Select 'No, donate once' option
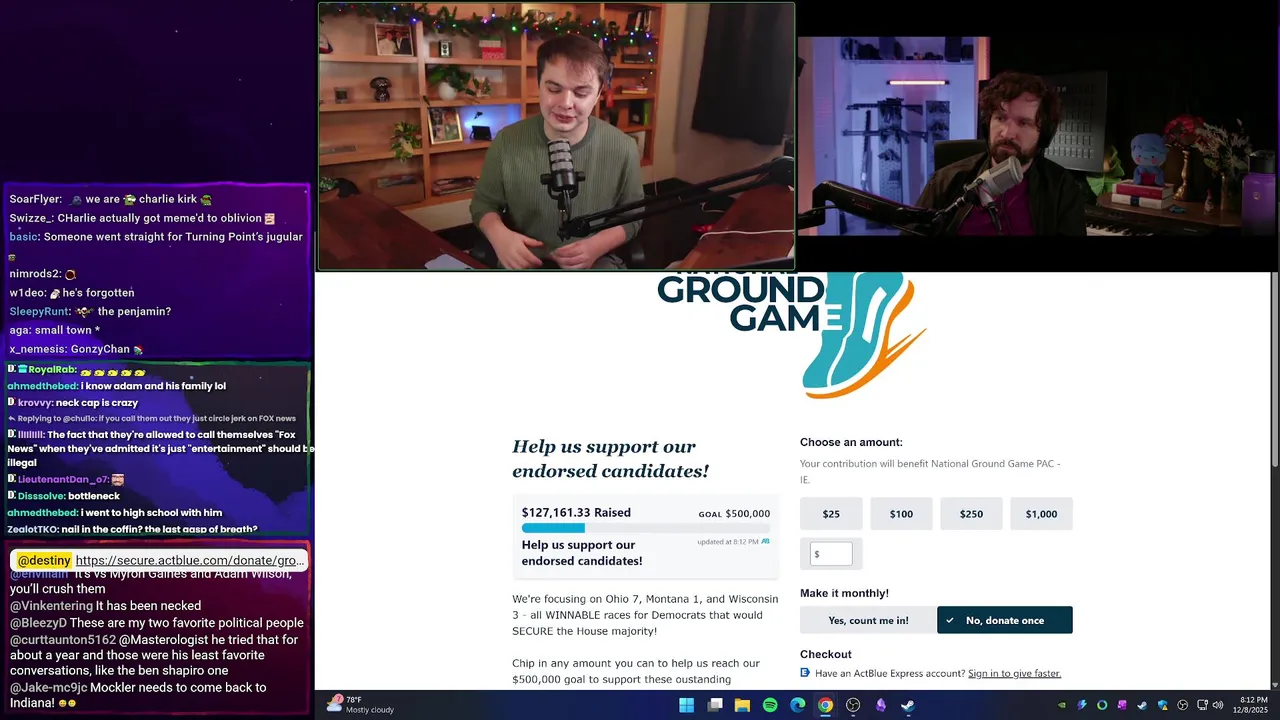Image resolution: width=1280 pixels, height=720 pixels. click(x=1004, y=620)
